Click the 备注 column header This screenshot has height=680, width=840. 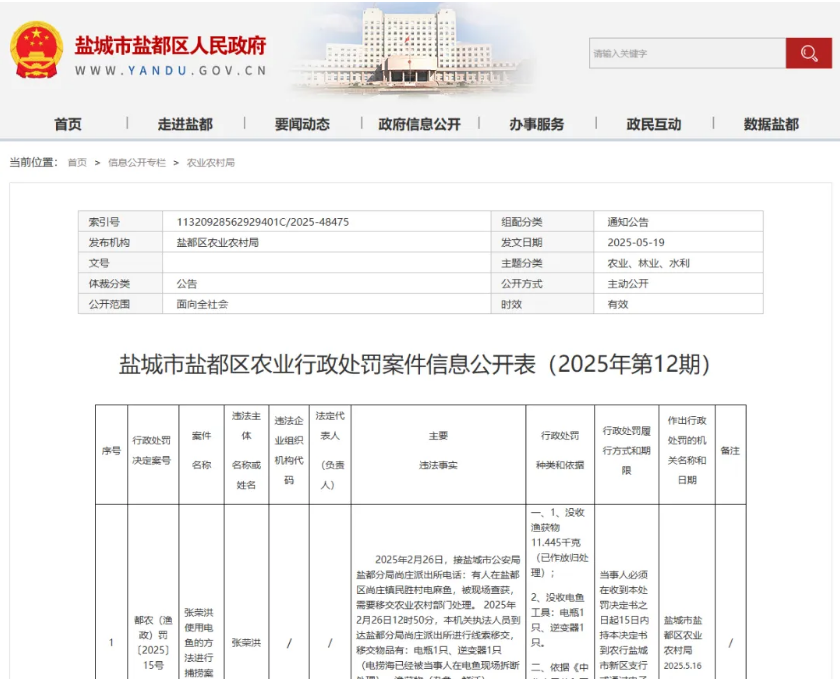tap(731, 454)
